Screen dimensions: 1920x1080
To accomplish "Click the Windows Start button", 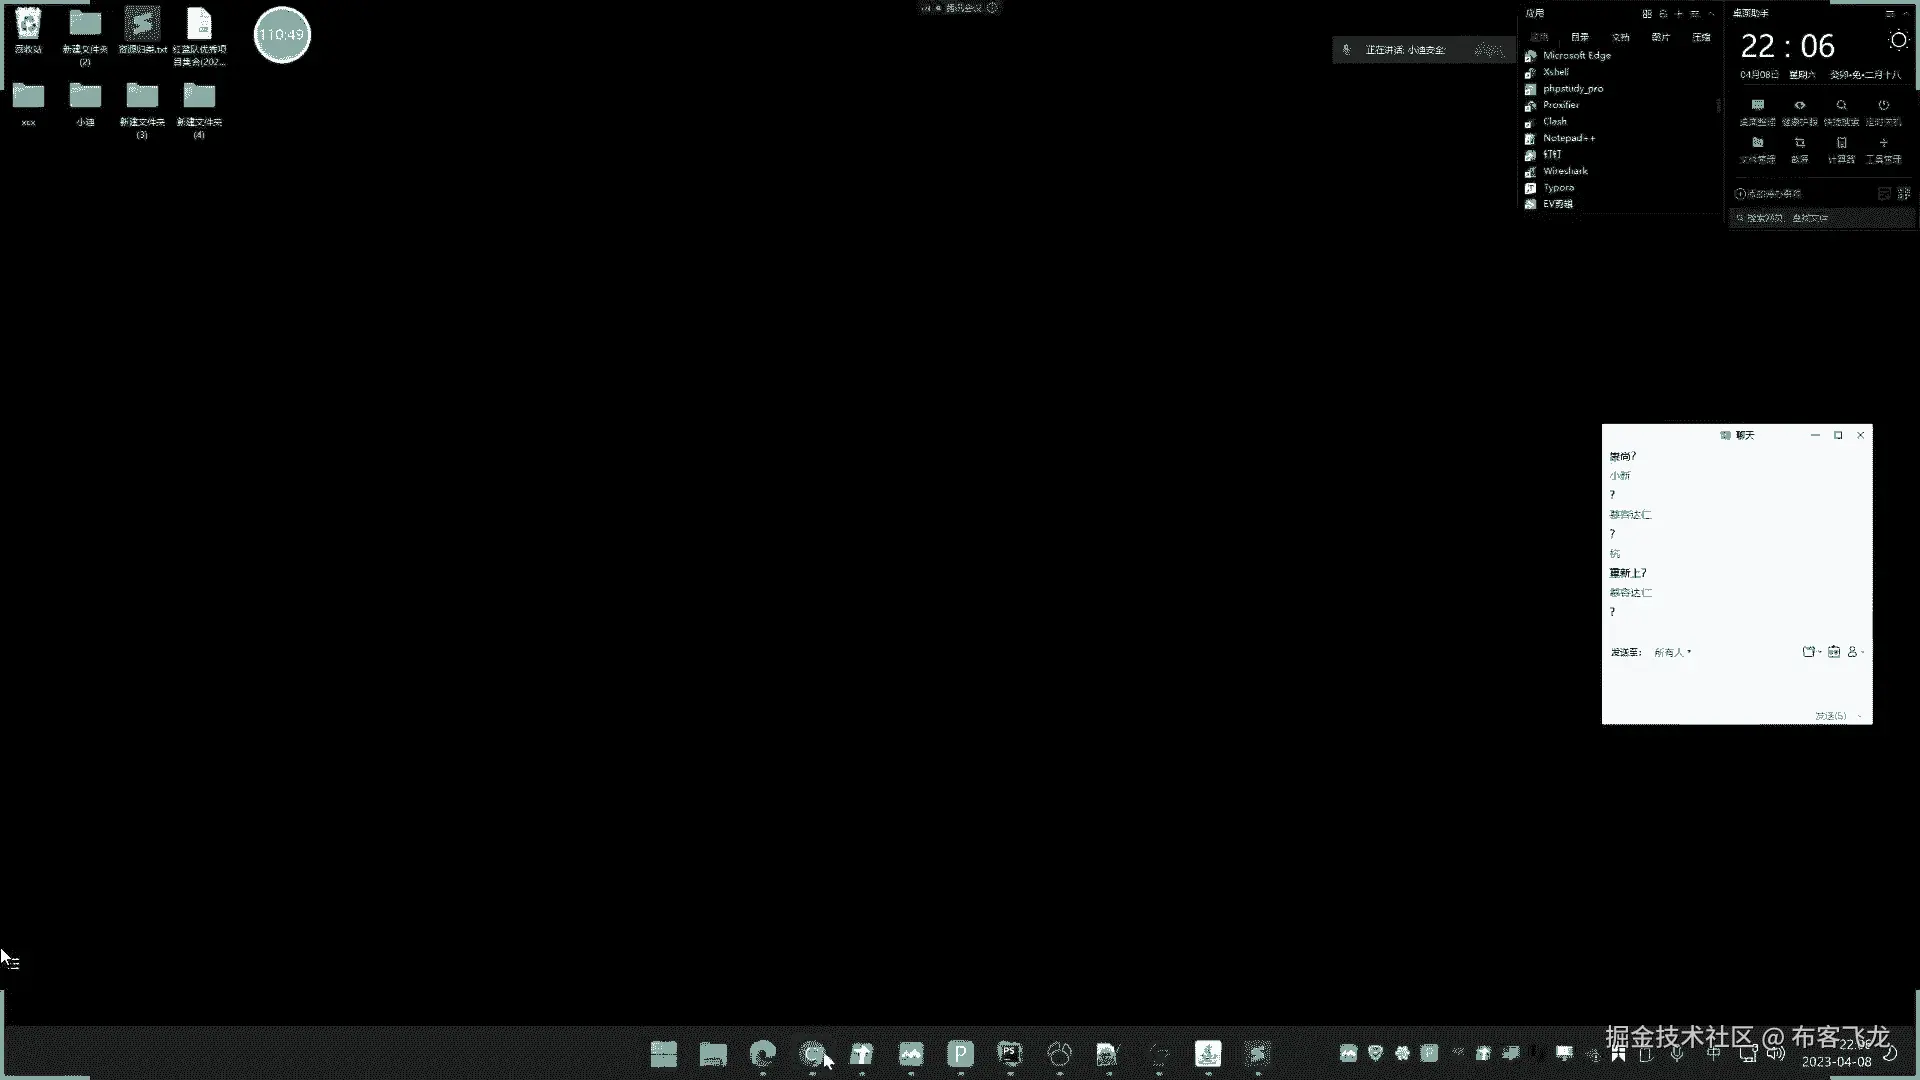I will point(664,1054).
